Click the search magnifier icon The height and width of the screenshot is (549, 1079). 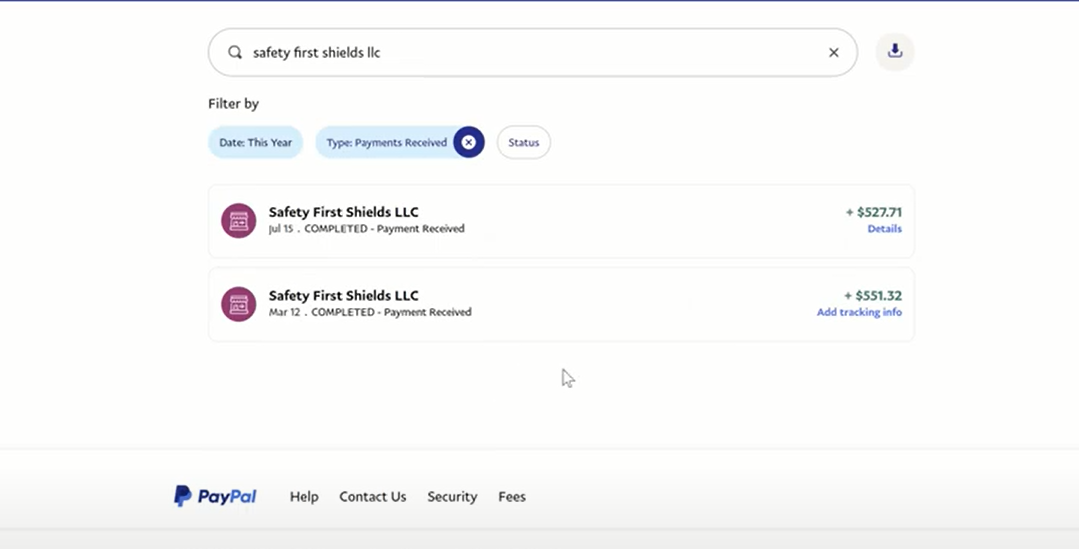click(235, 52)
